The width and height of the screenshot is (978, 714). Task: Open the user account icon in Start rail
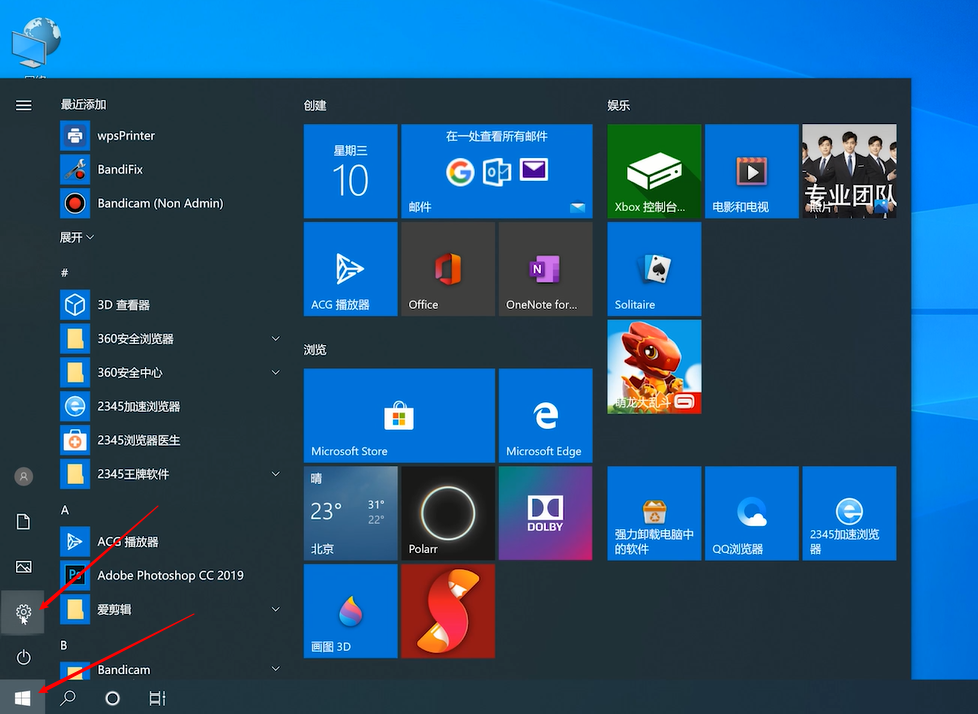point(24,476)
